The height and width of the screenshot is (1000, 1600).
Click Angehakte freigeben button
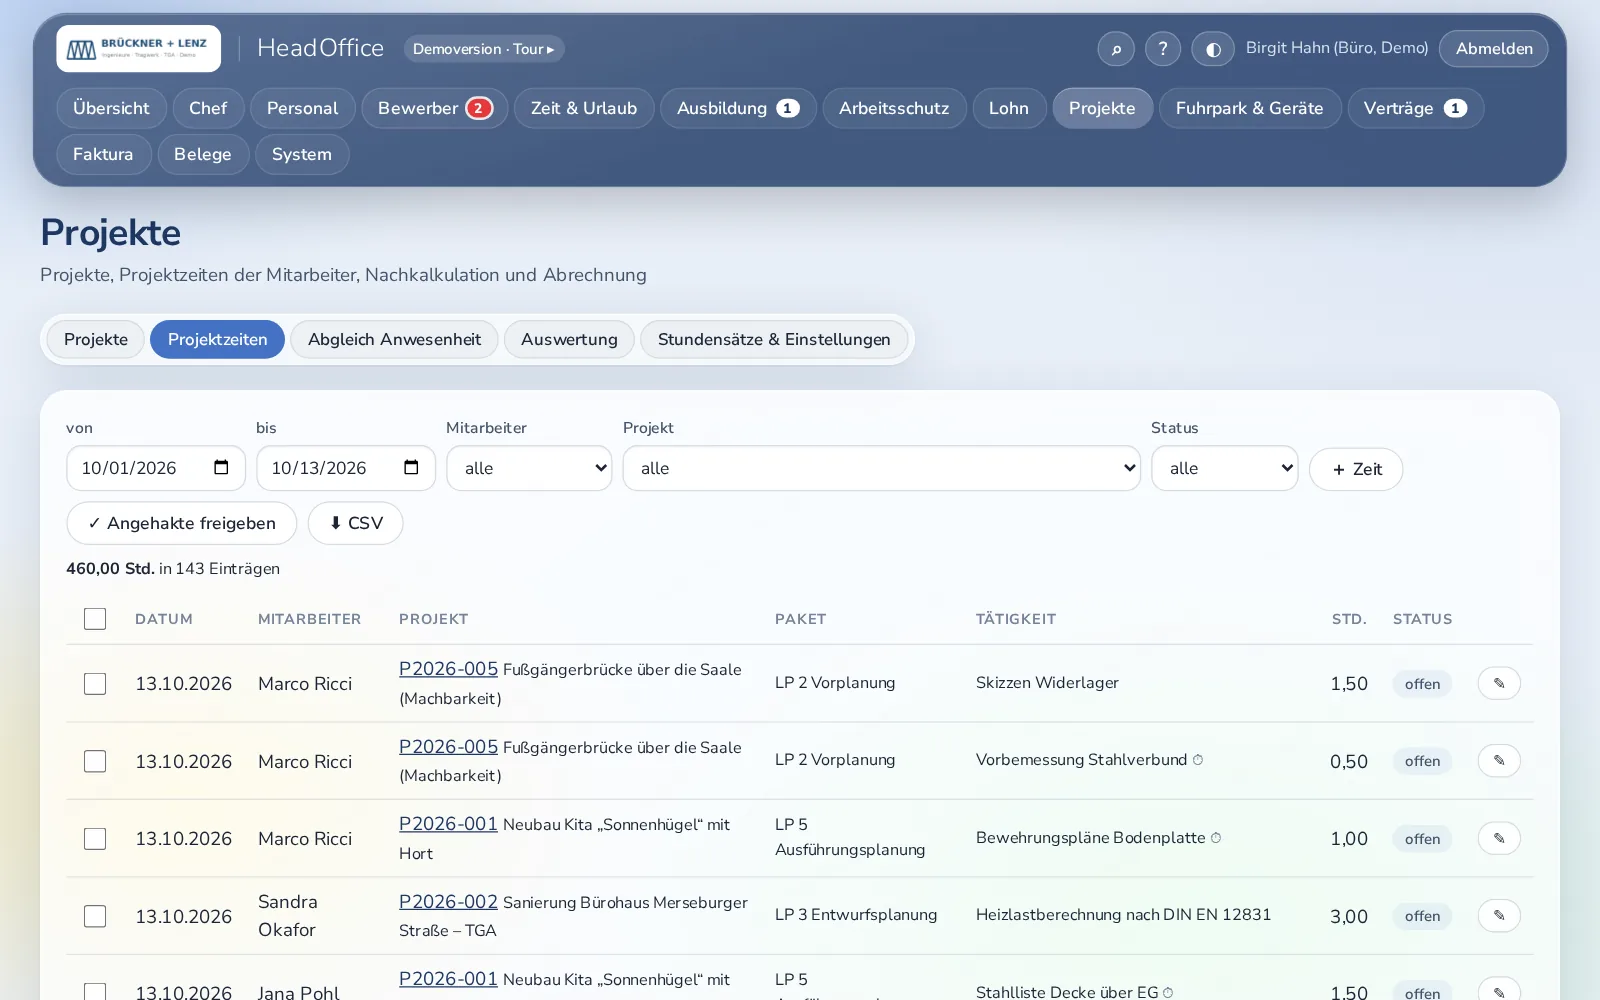[182, 523]
